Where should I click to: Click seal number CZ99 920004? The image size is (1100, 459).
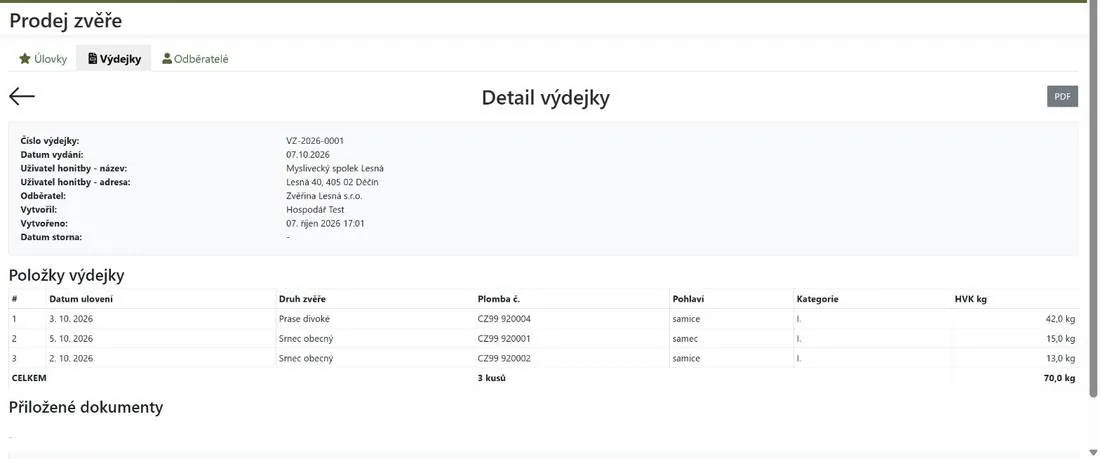(504, 319)
